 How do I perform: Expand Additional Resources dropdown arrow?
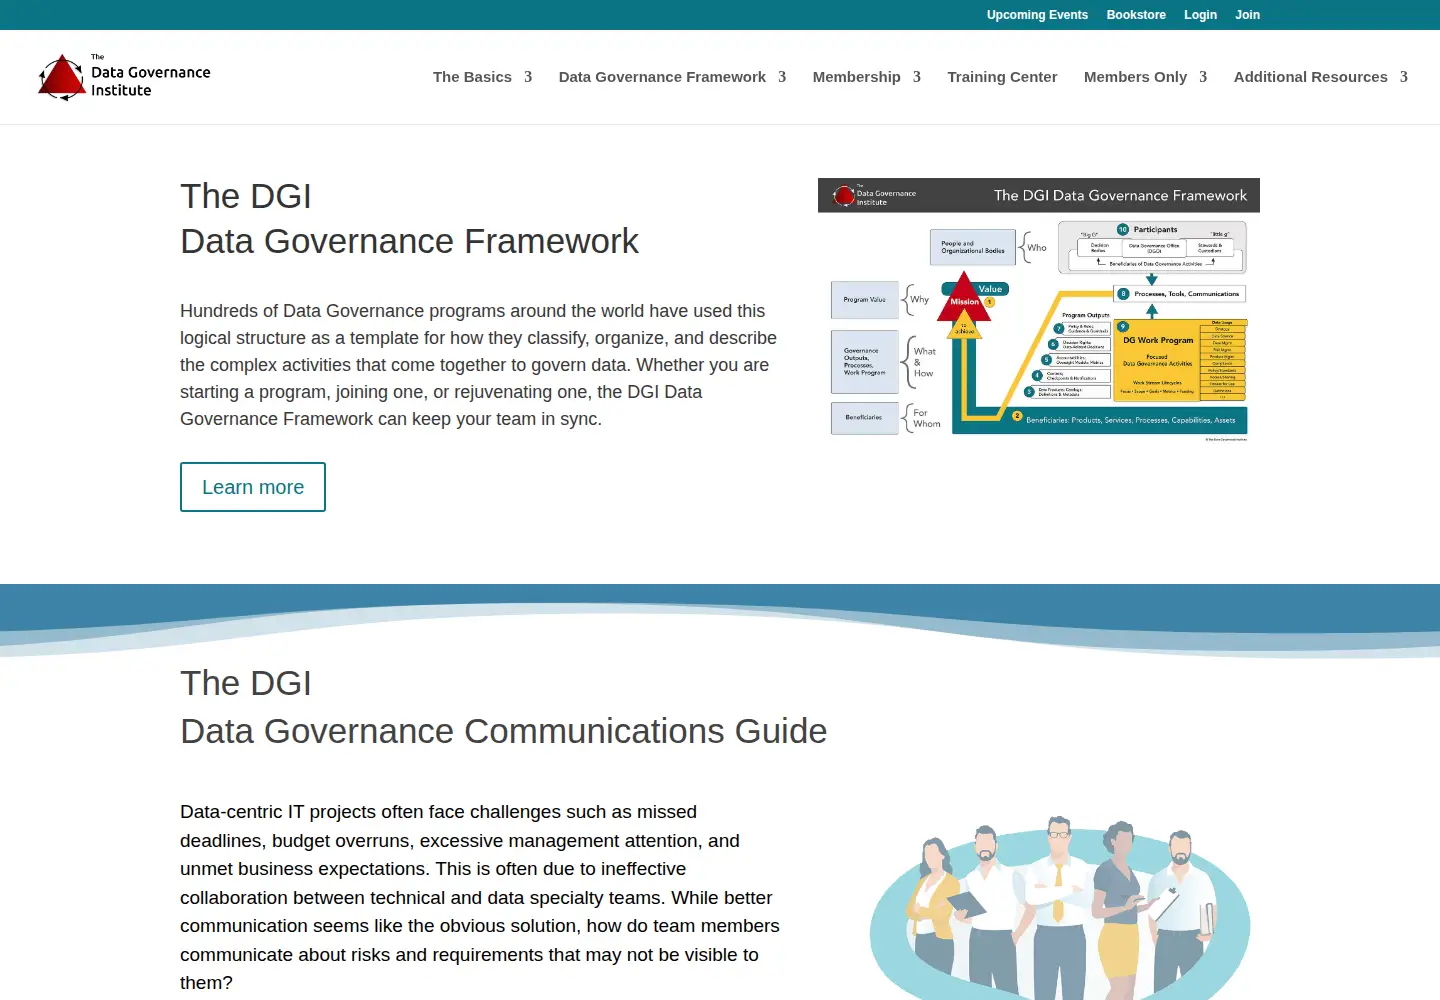click(1404, 77)
